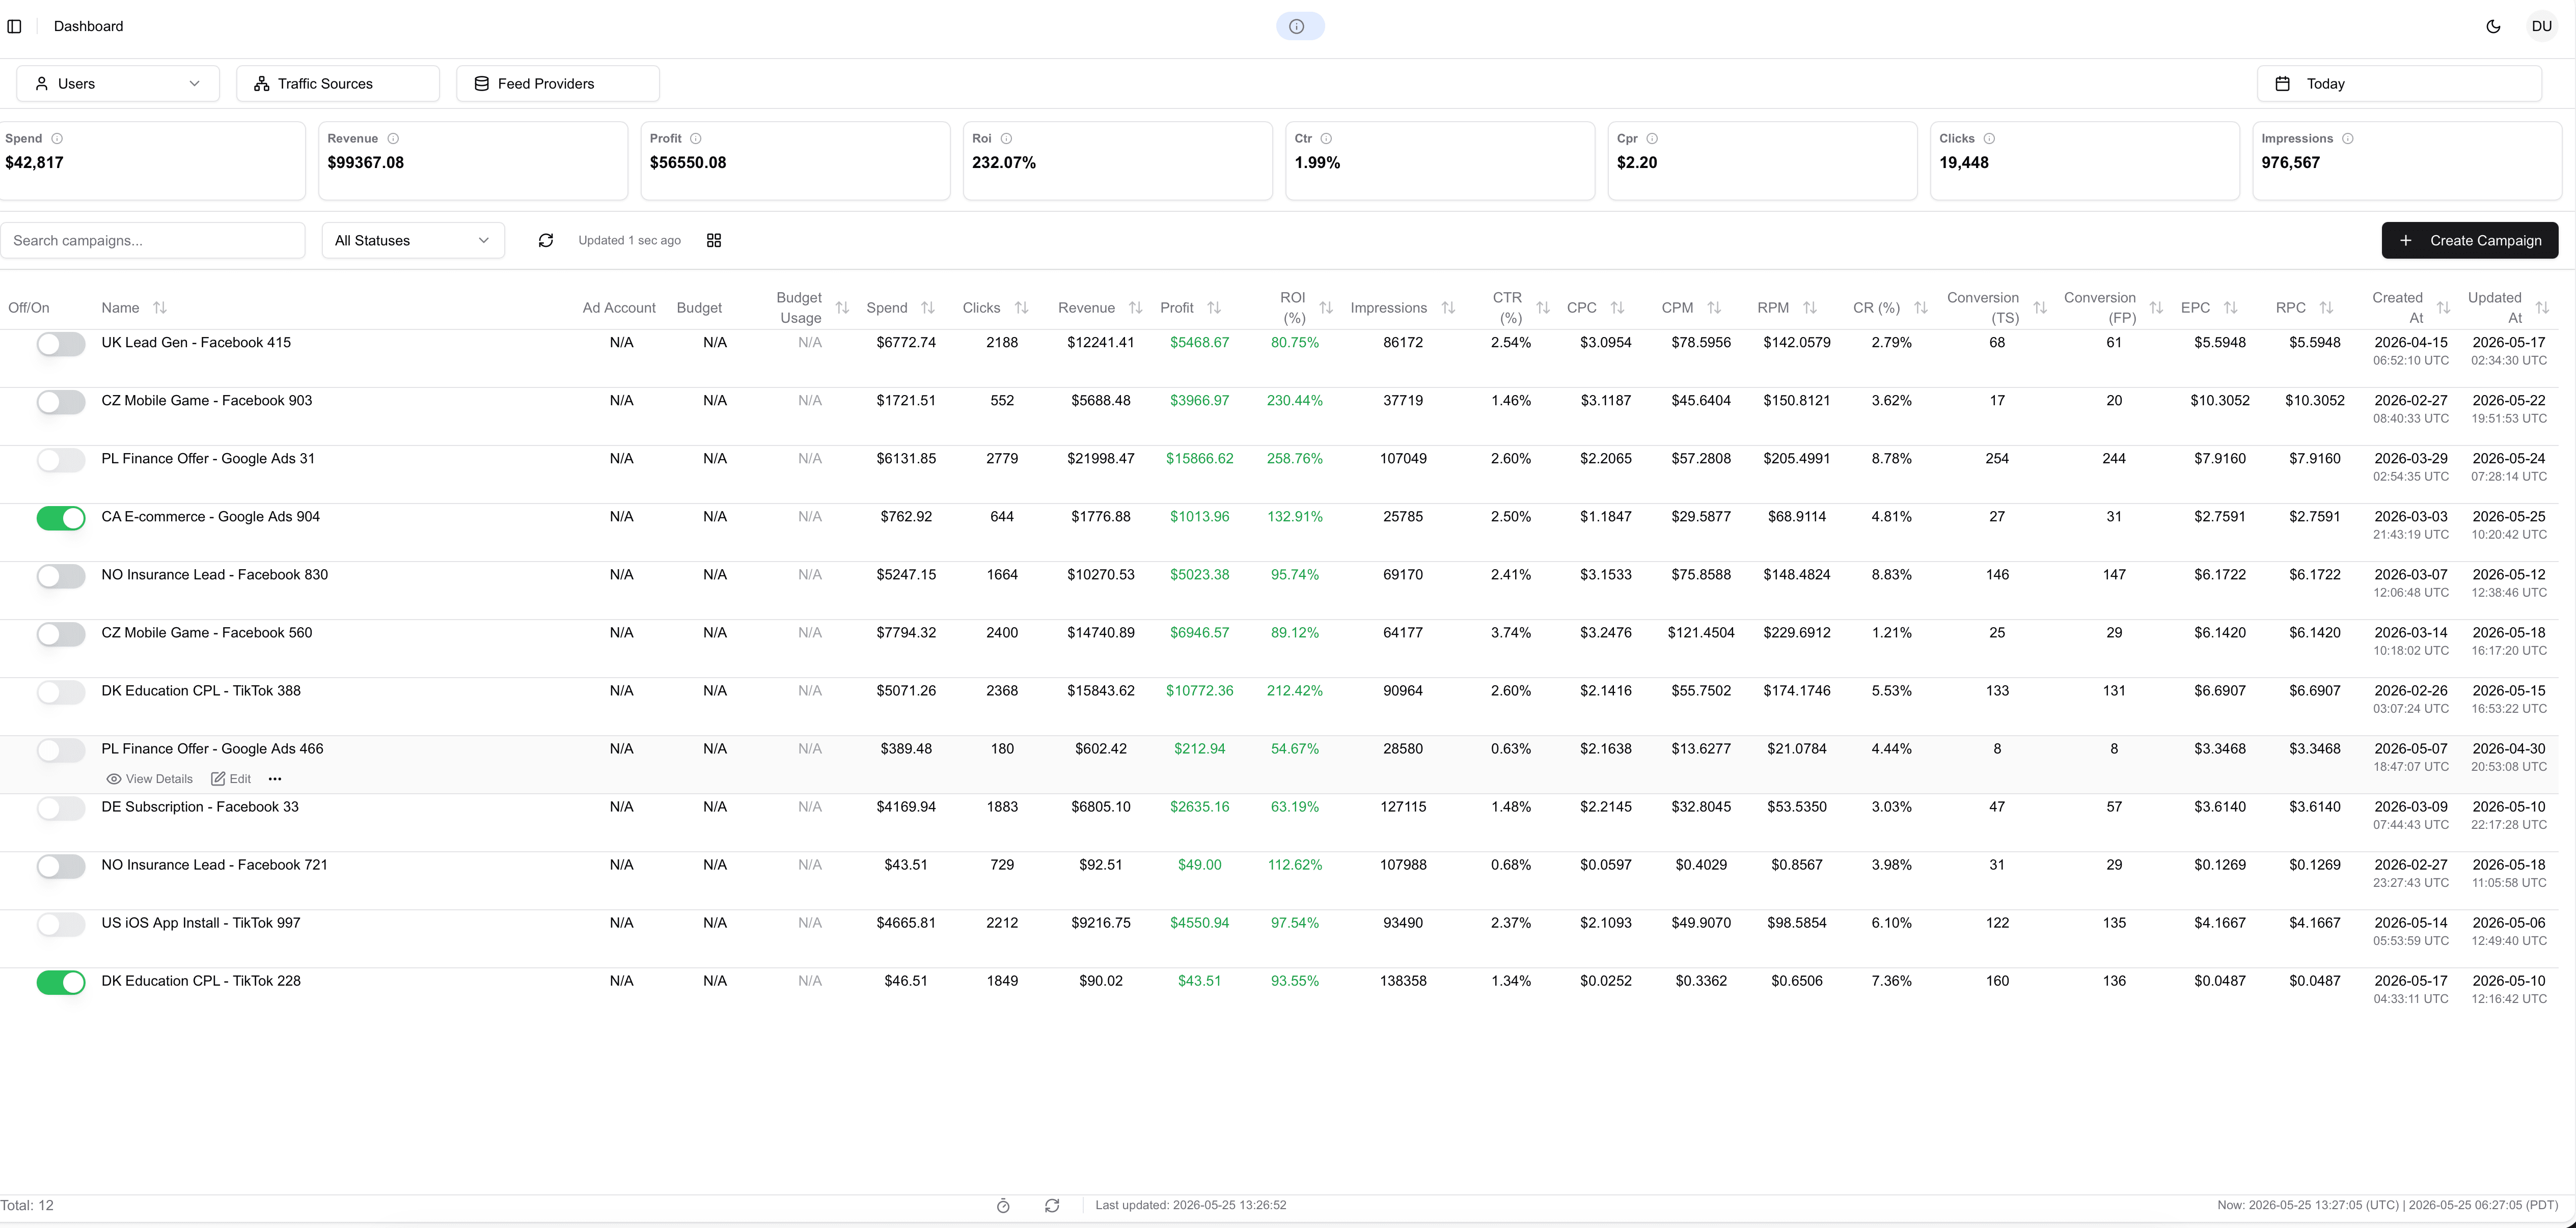
Task: Sort table by Impressions column
Action: (1448, 308)
